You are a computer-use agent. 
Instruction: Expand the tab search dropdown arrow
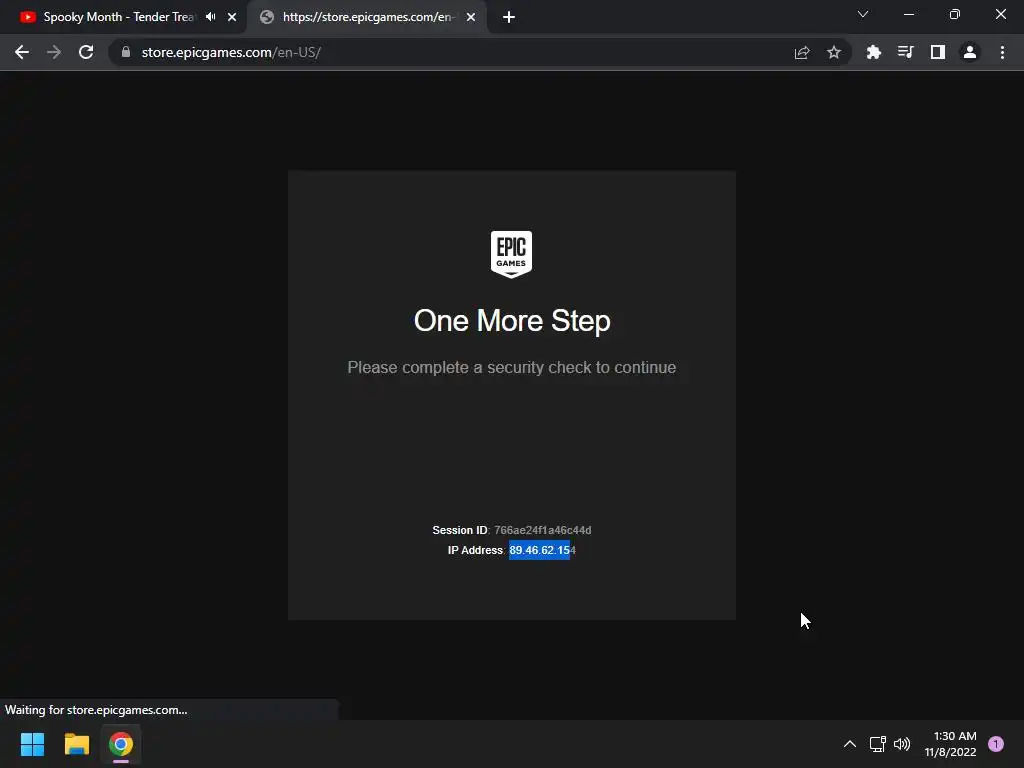[863, 14]
